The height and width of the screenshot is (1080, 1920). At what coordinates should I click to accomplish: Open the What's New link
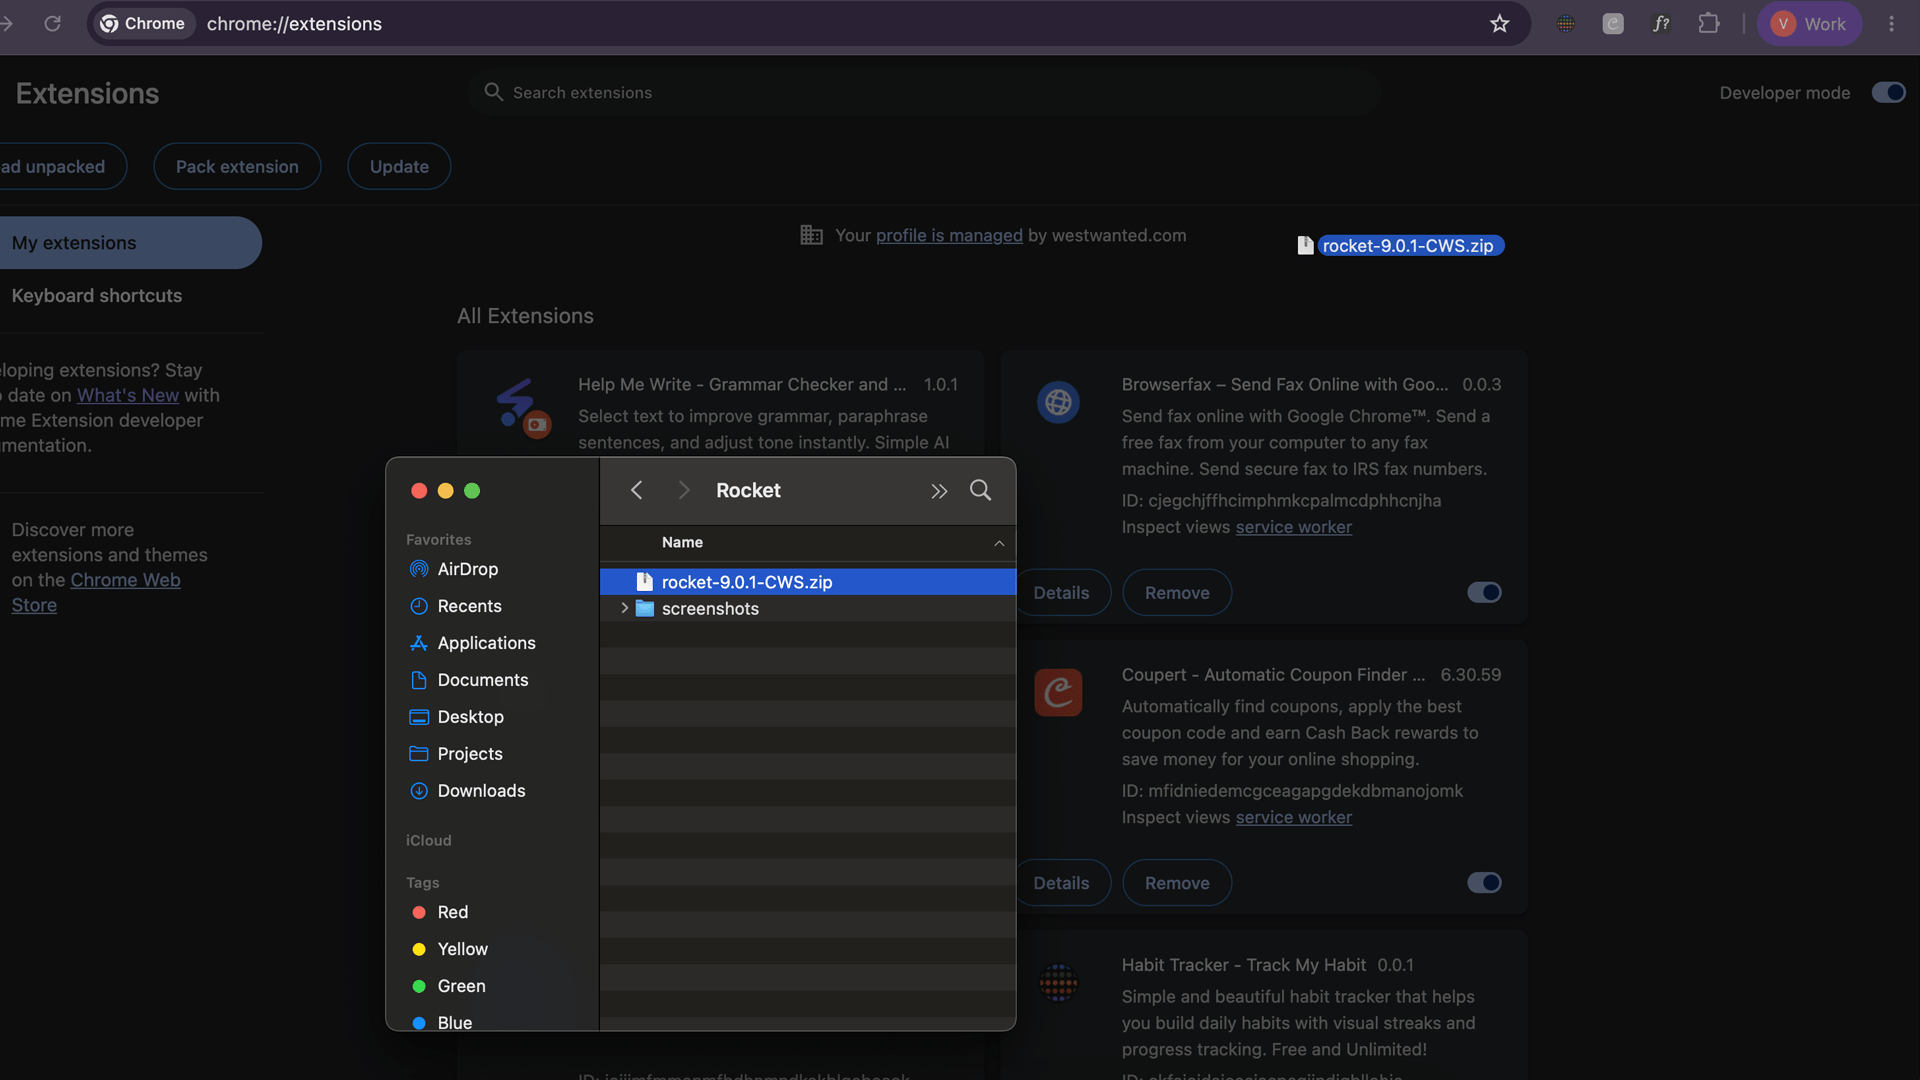[128, 395]
